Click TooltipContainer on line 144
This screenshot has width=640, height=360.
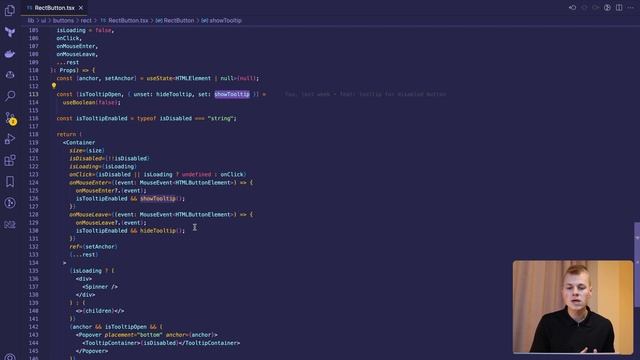111,343
